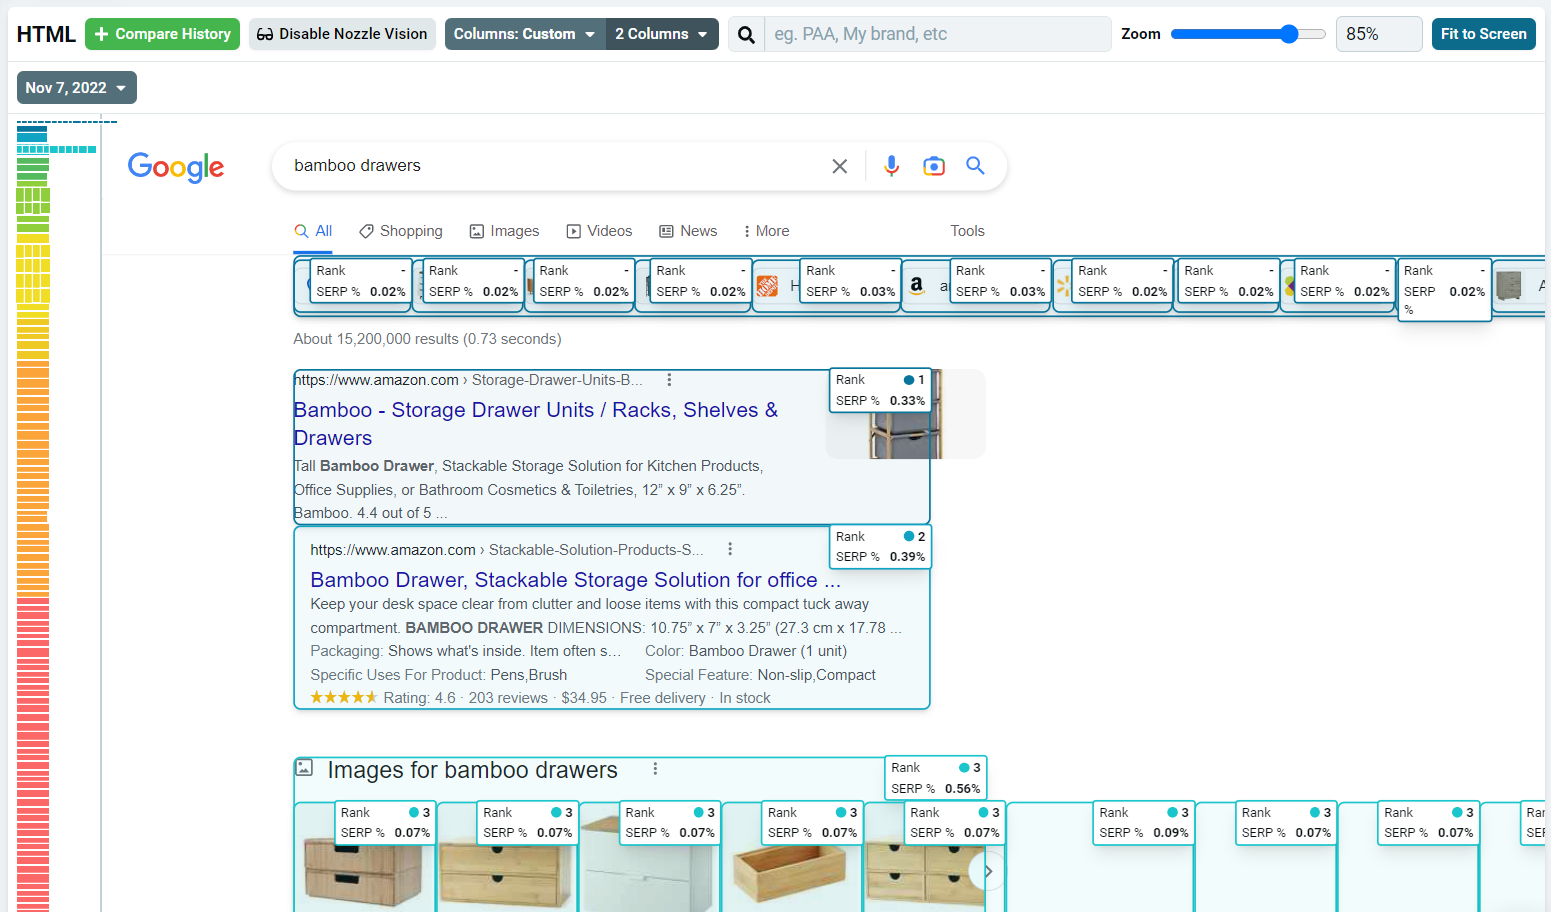Click the Compare History button

coord(162,34)
